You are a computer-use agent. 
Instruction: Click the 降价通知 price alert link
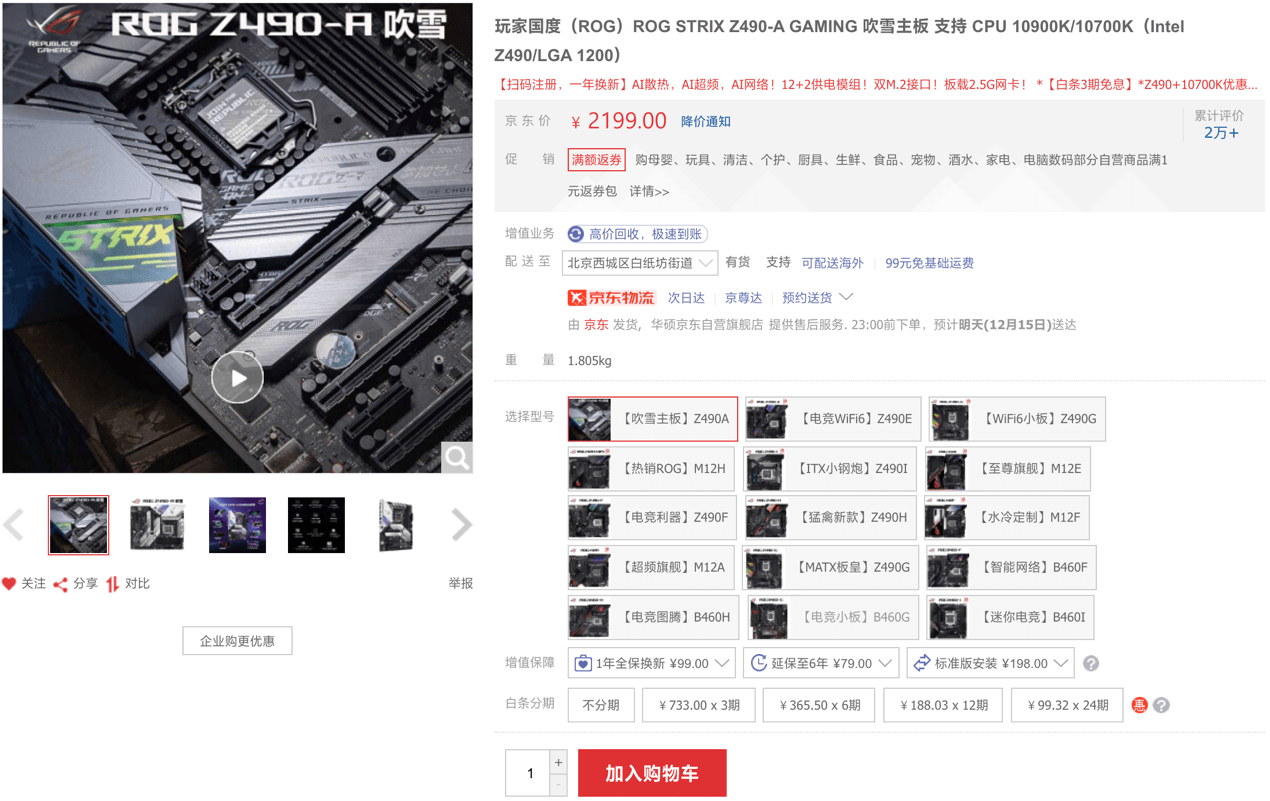tap(706, 122)
